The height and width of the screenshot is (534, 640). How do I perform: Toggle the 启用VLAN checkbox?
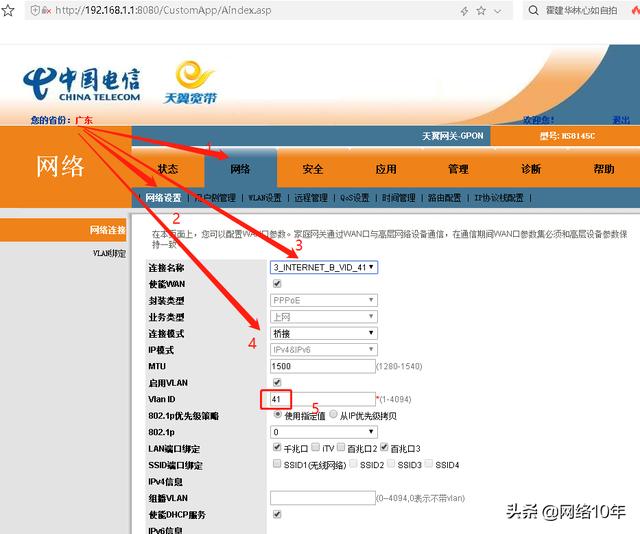277,382
